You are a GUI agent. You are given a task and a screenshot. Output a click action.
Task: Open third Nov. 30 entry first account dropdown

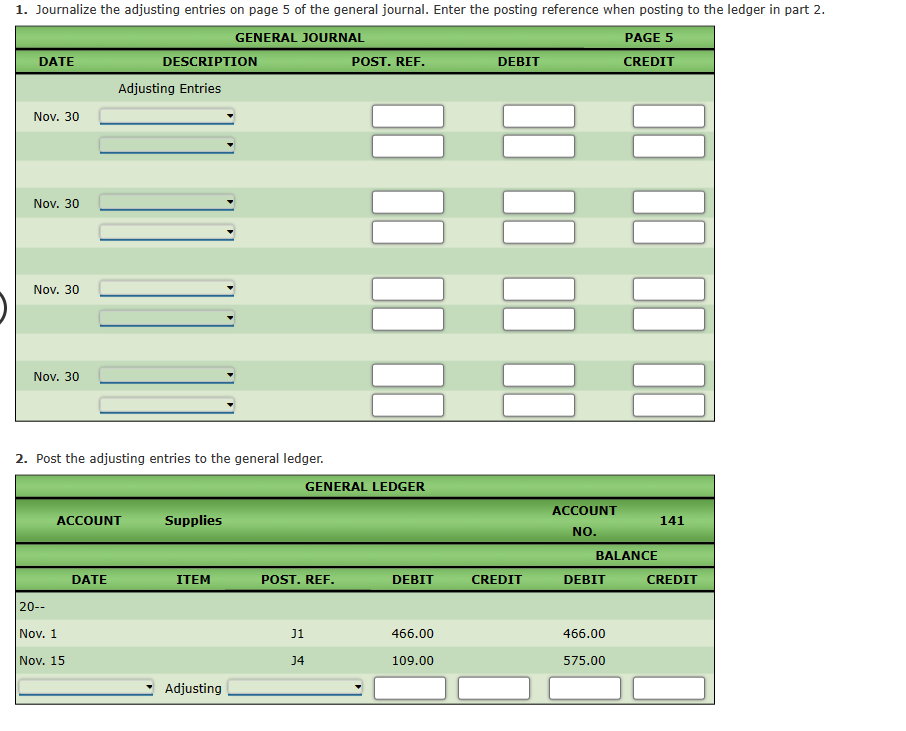pyautogui.click(x=167, y=288)
